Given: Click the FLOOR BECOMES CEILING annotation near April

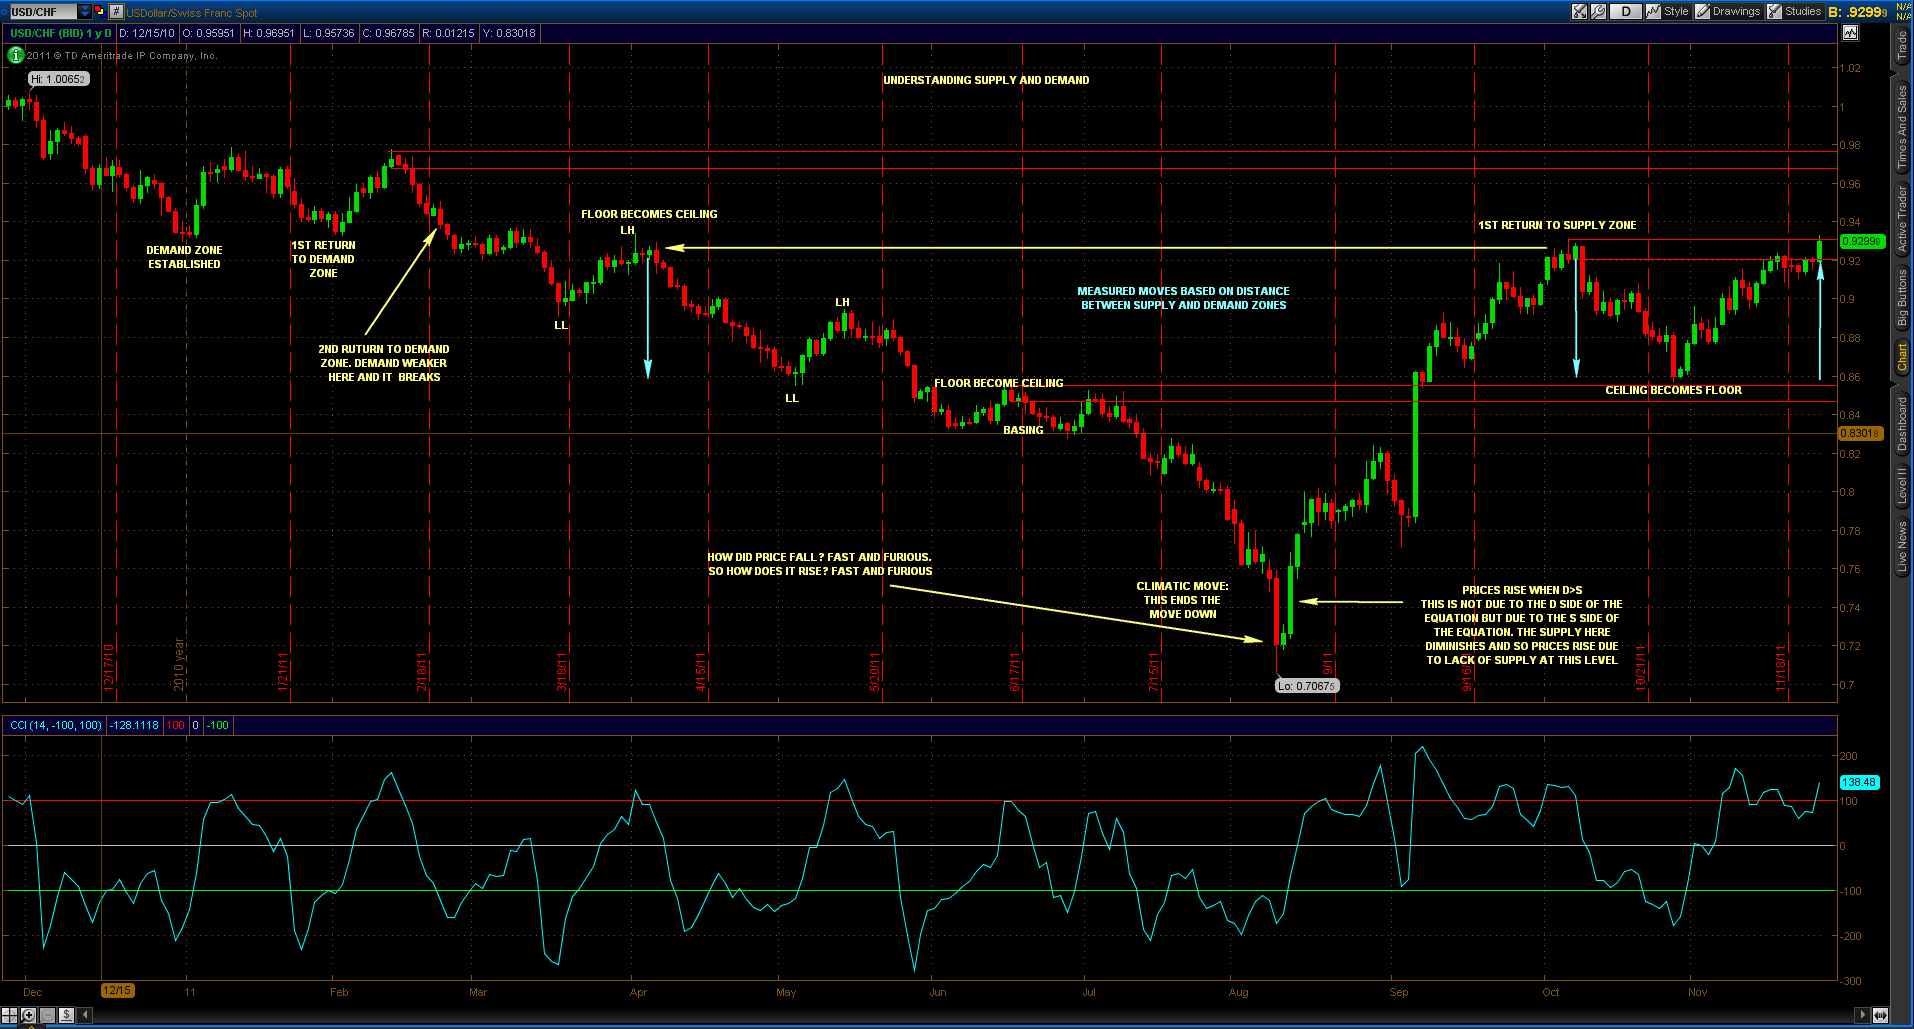Looking at the screenshot, I should point(649,214).
